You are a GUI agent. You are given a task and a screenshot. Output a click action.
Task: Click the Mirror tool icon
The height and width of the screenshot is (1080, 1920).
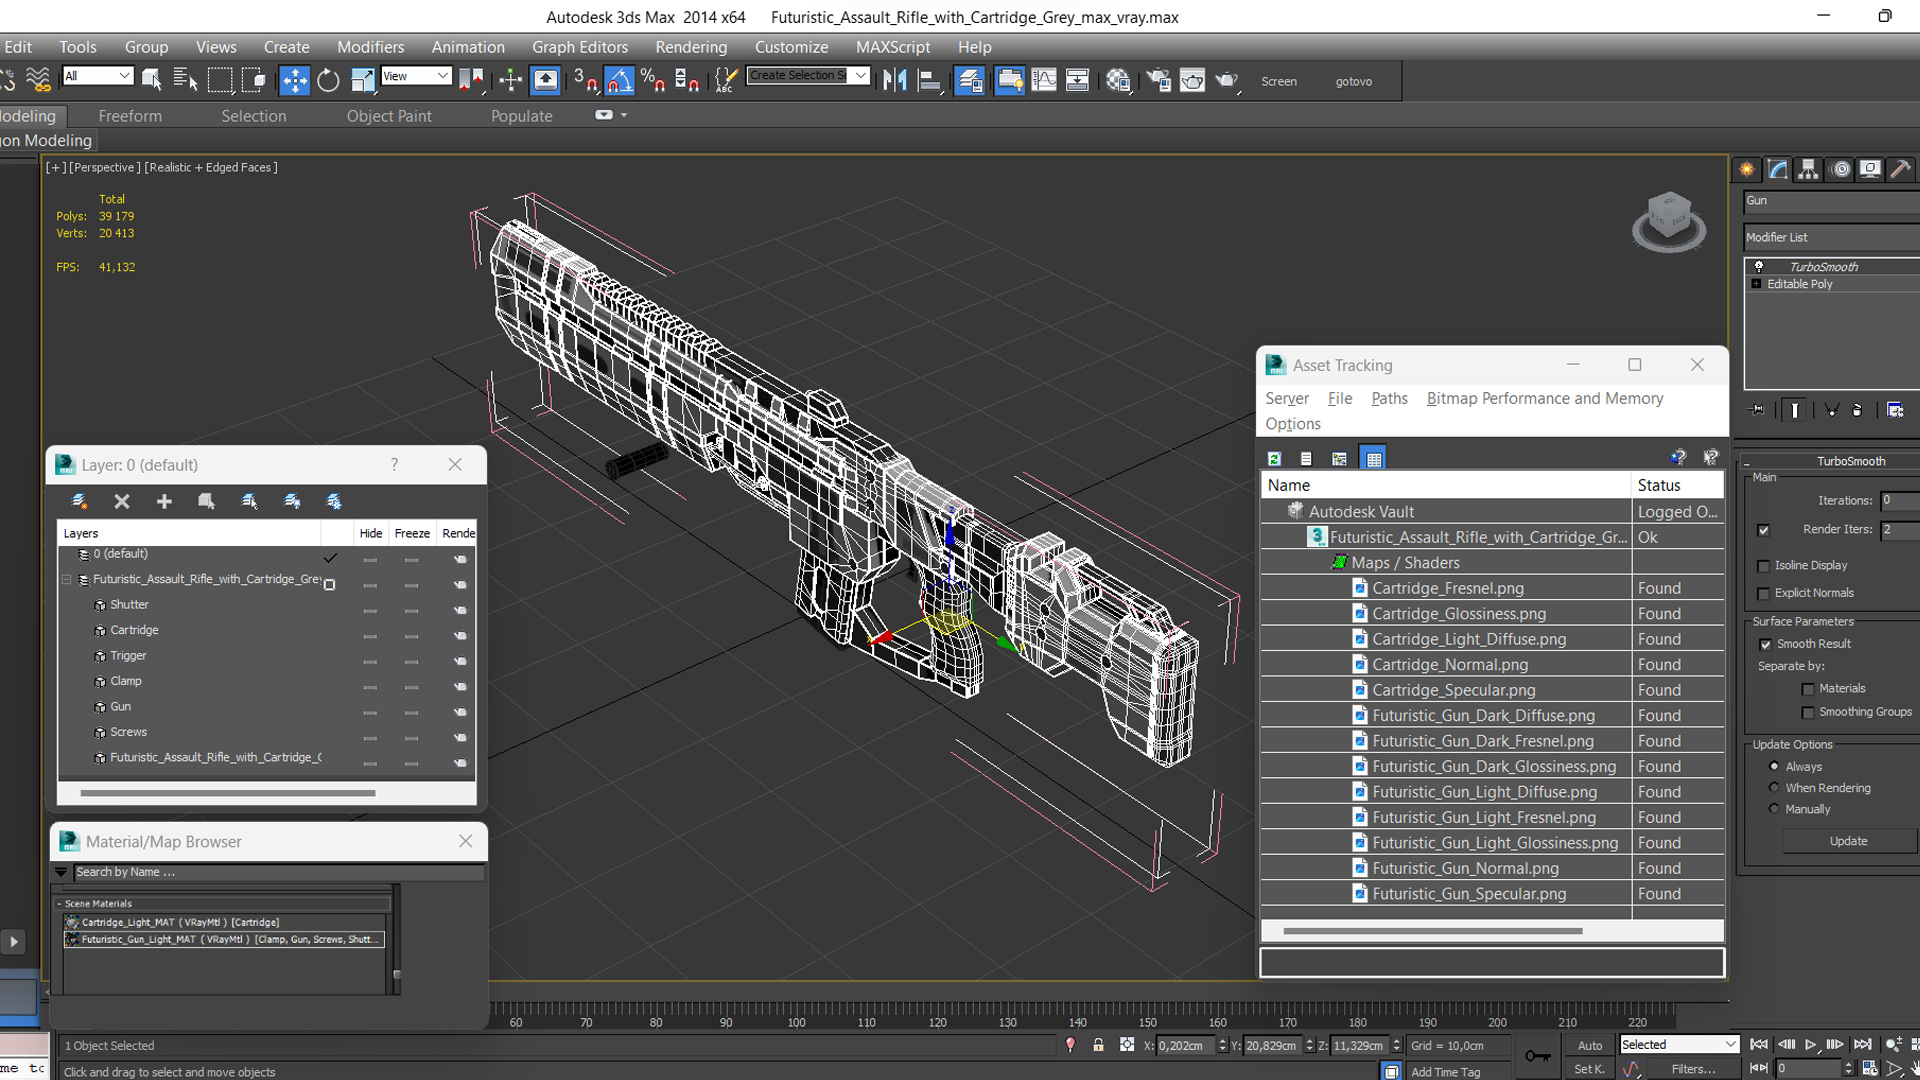895,81
